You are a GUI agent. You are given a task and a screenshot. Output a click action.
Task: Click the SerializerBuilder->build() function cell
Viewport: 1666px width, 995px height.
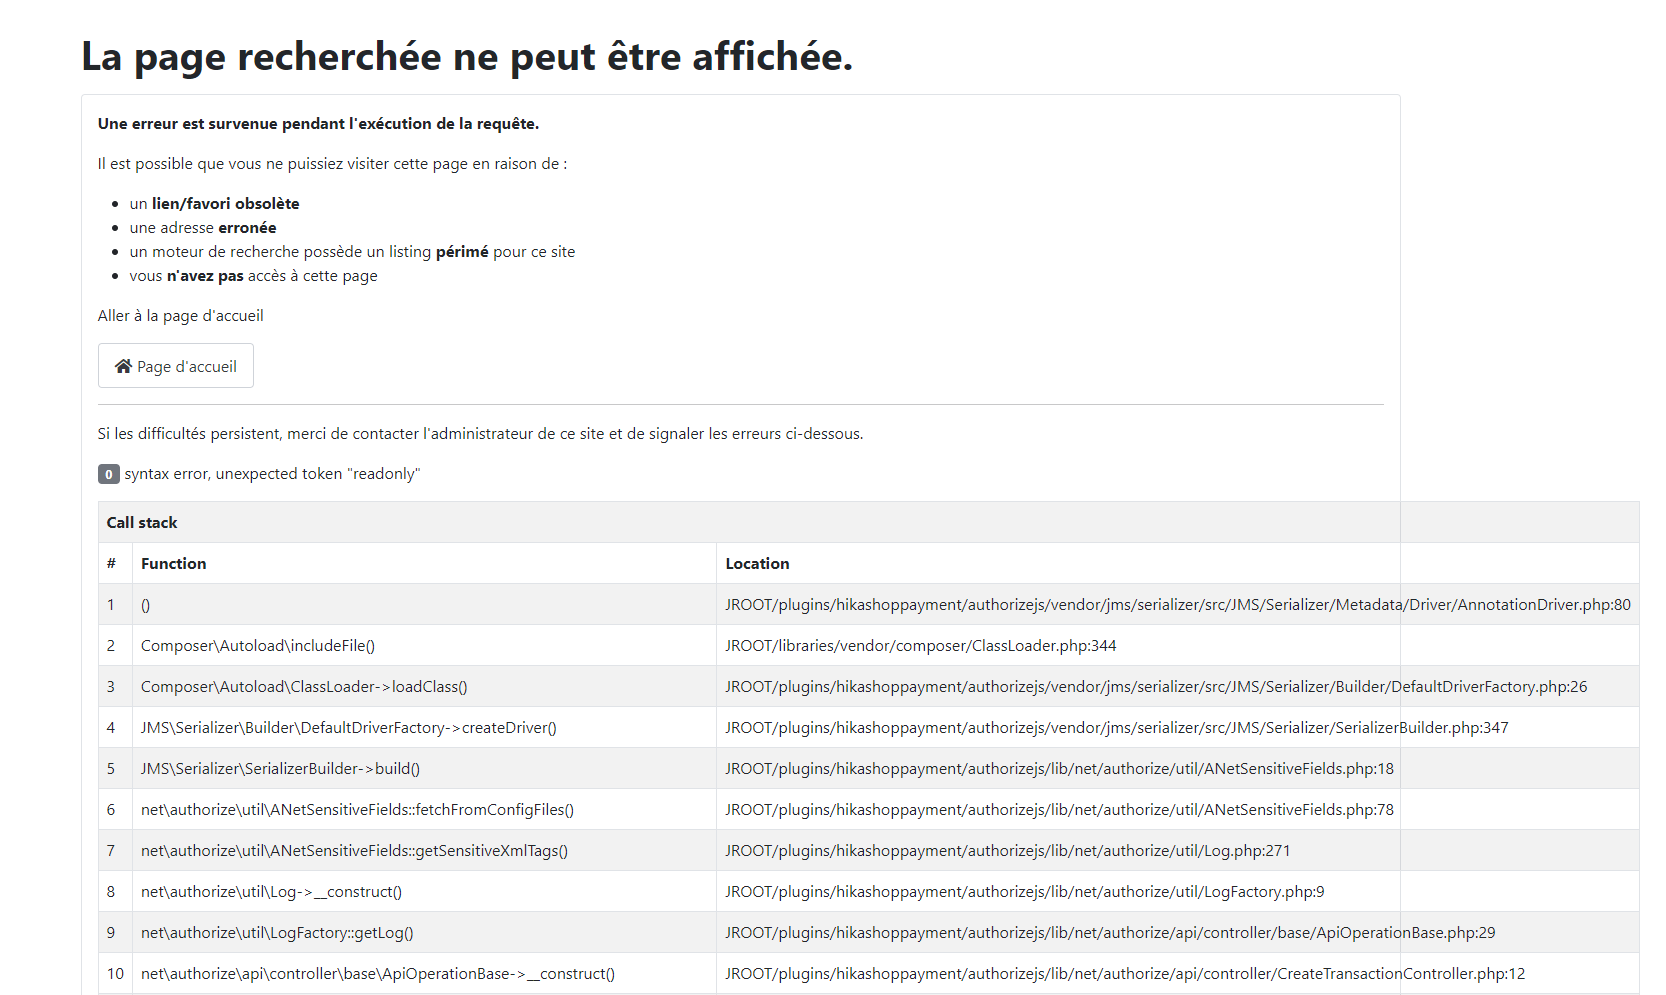(x=280, y=768)
